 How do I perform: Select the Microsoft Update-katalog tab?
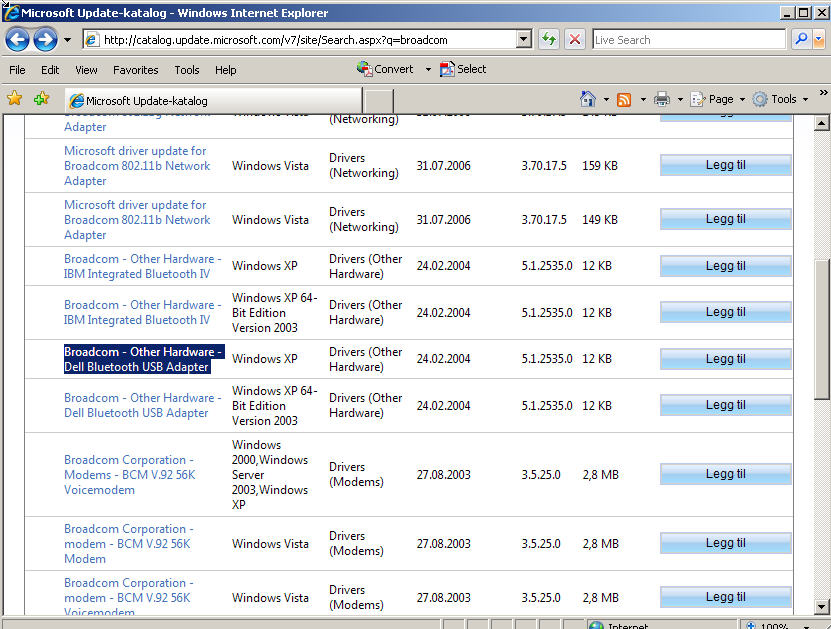(x=214, y=100)
